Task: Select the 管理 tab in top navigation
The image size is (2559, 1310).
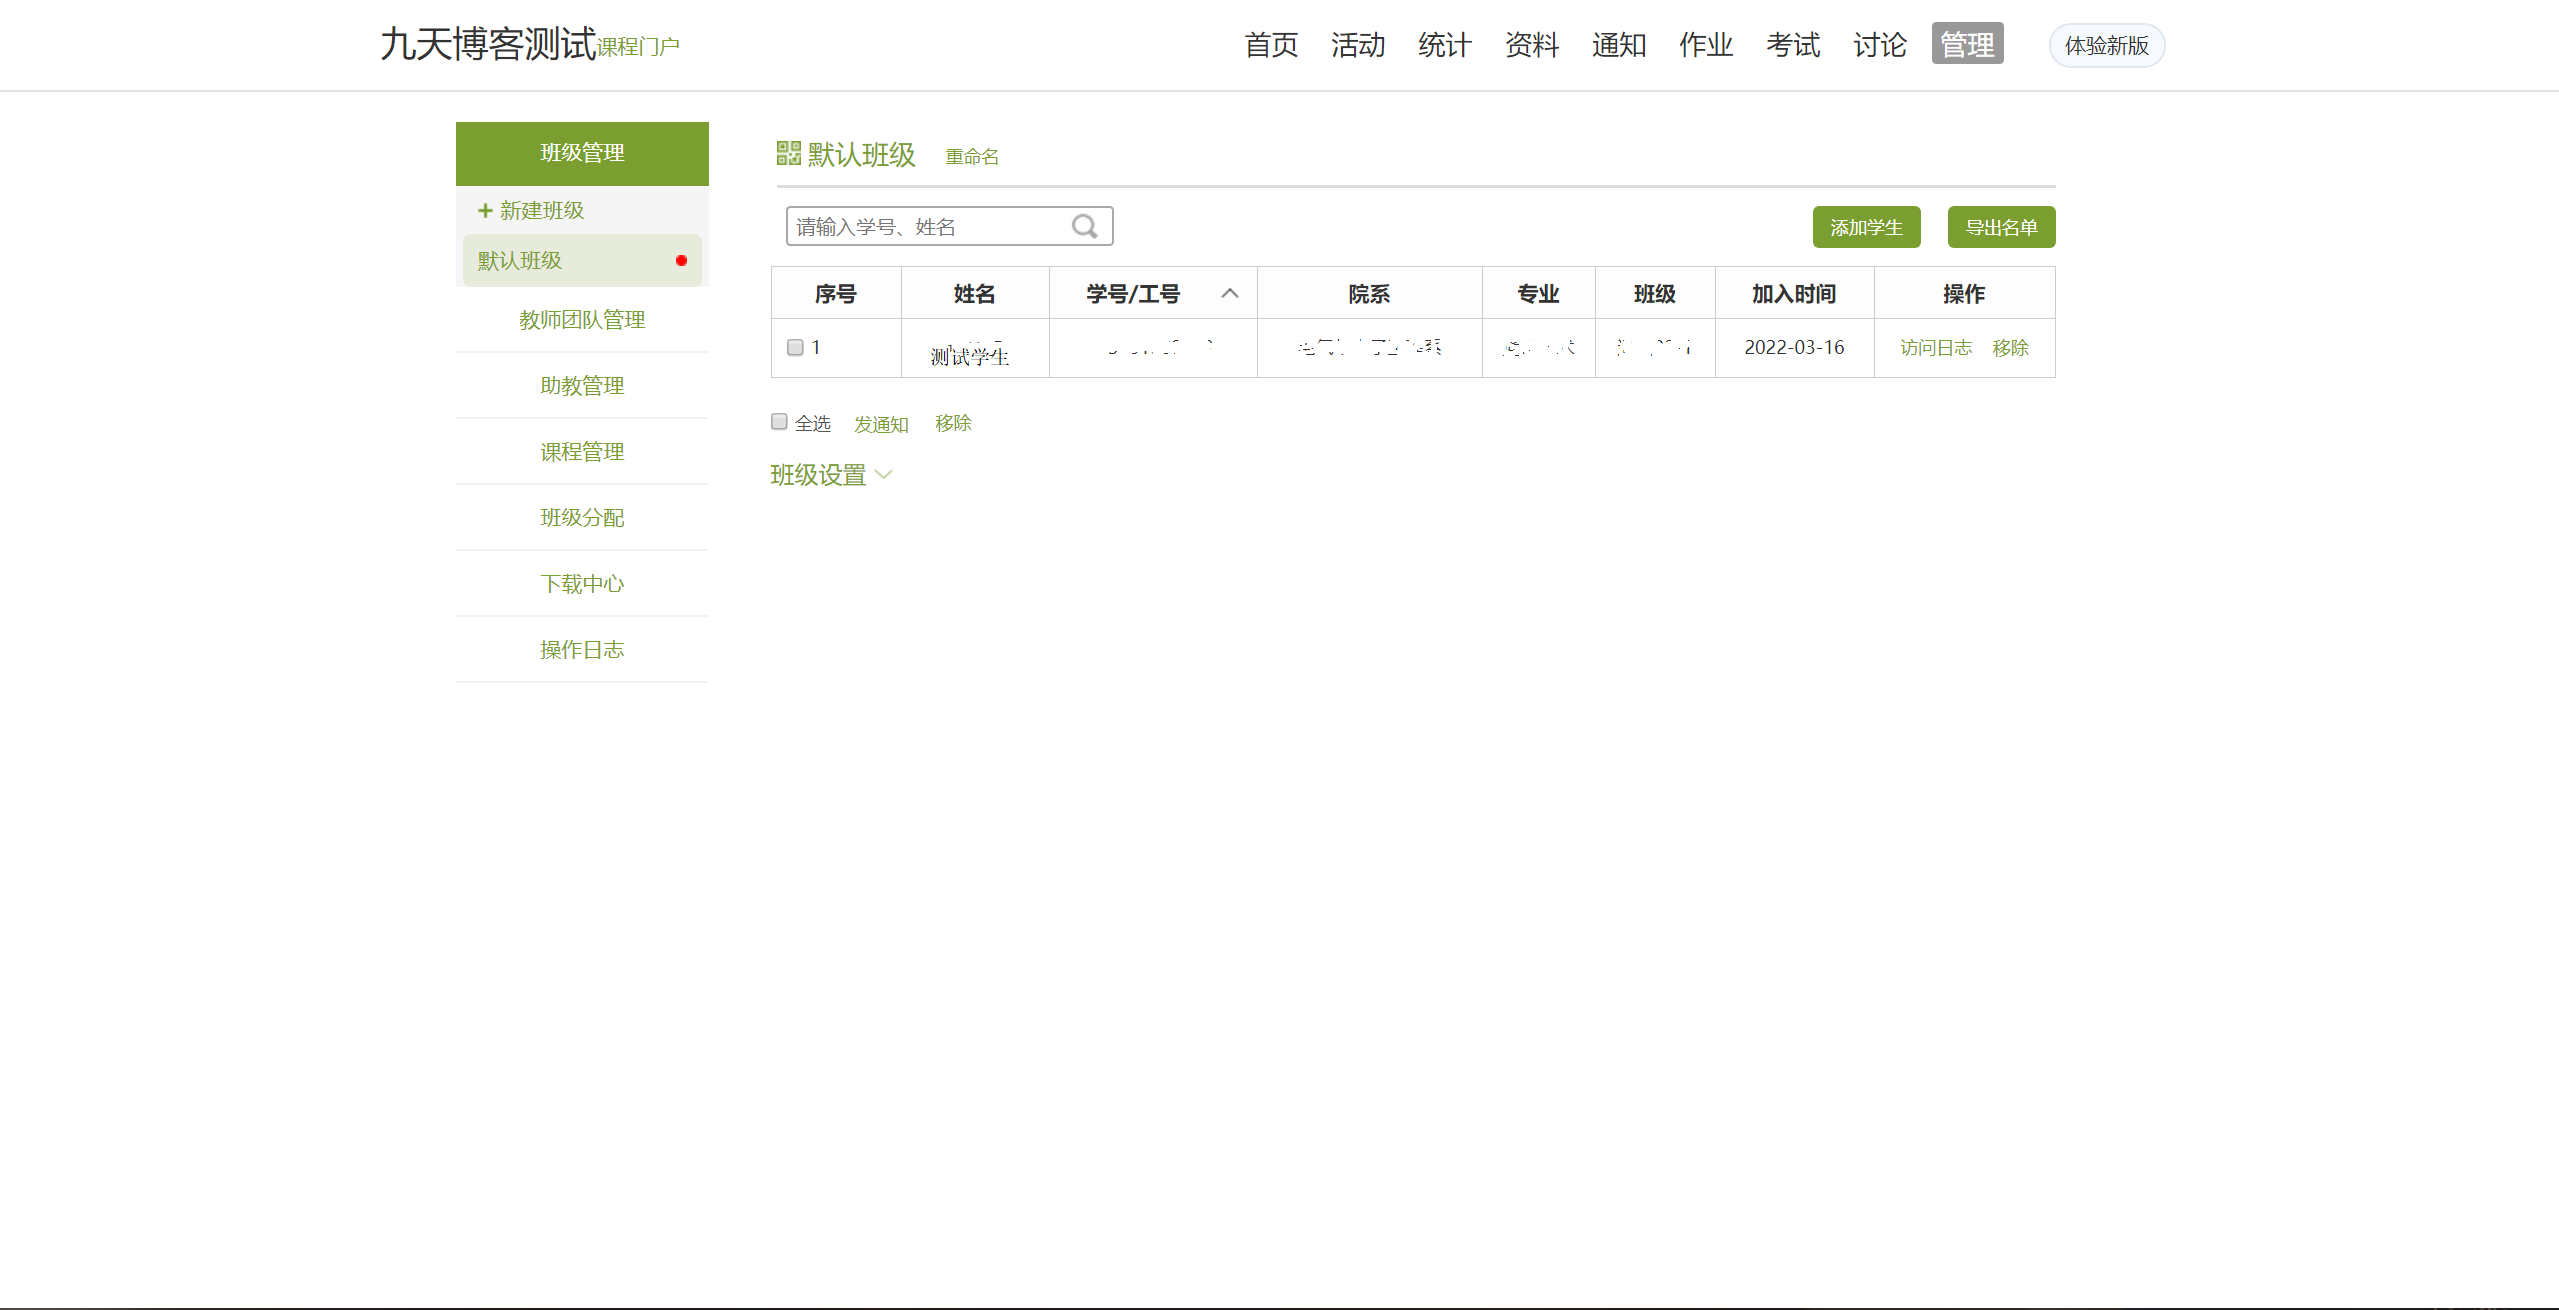Action: tap(1966, 44)
